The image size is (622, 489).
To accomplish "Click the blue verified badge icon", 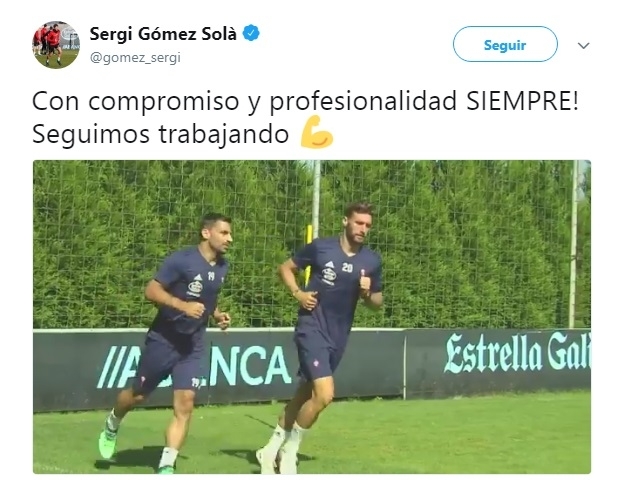I will tap(251, 33).
